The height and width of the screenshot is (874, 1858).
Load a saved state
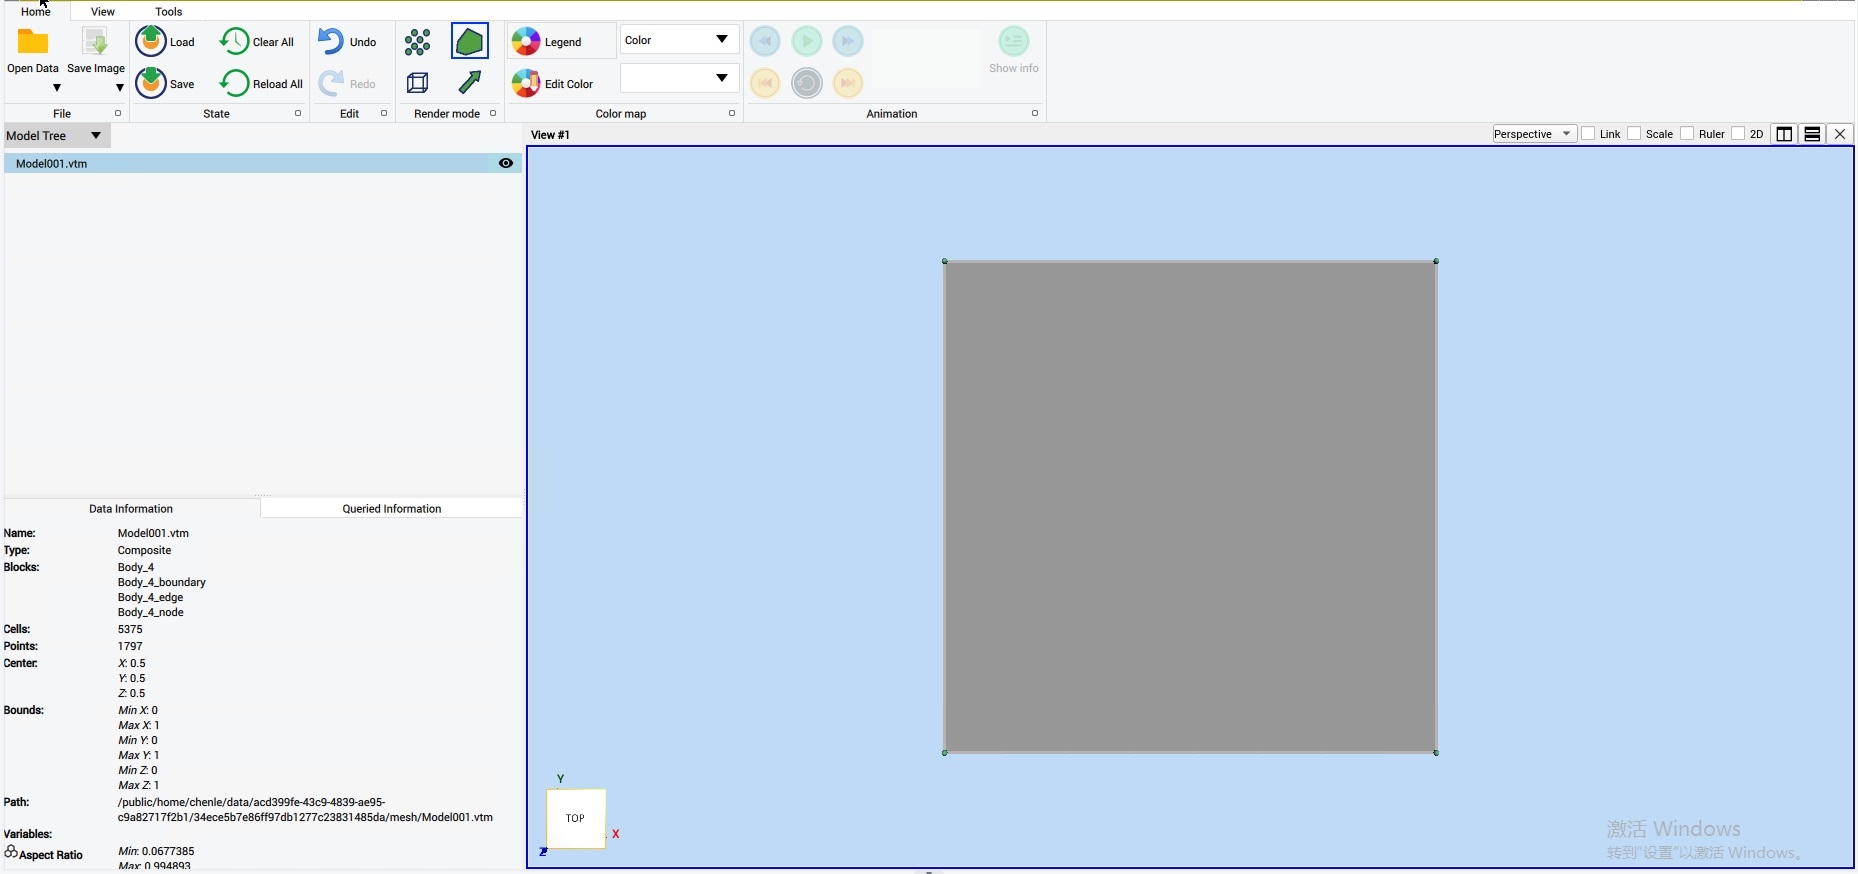(x=166, y=41)
